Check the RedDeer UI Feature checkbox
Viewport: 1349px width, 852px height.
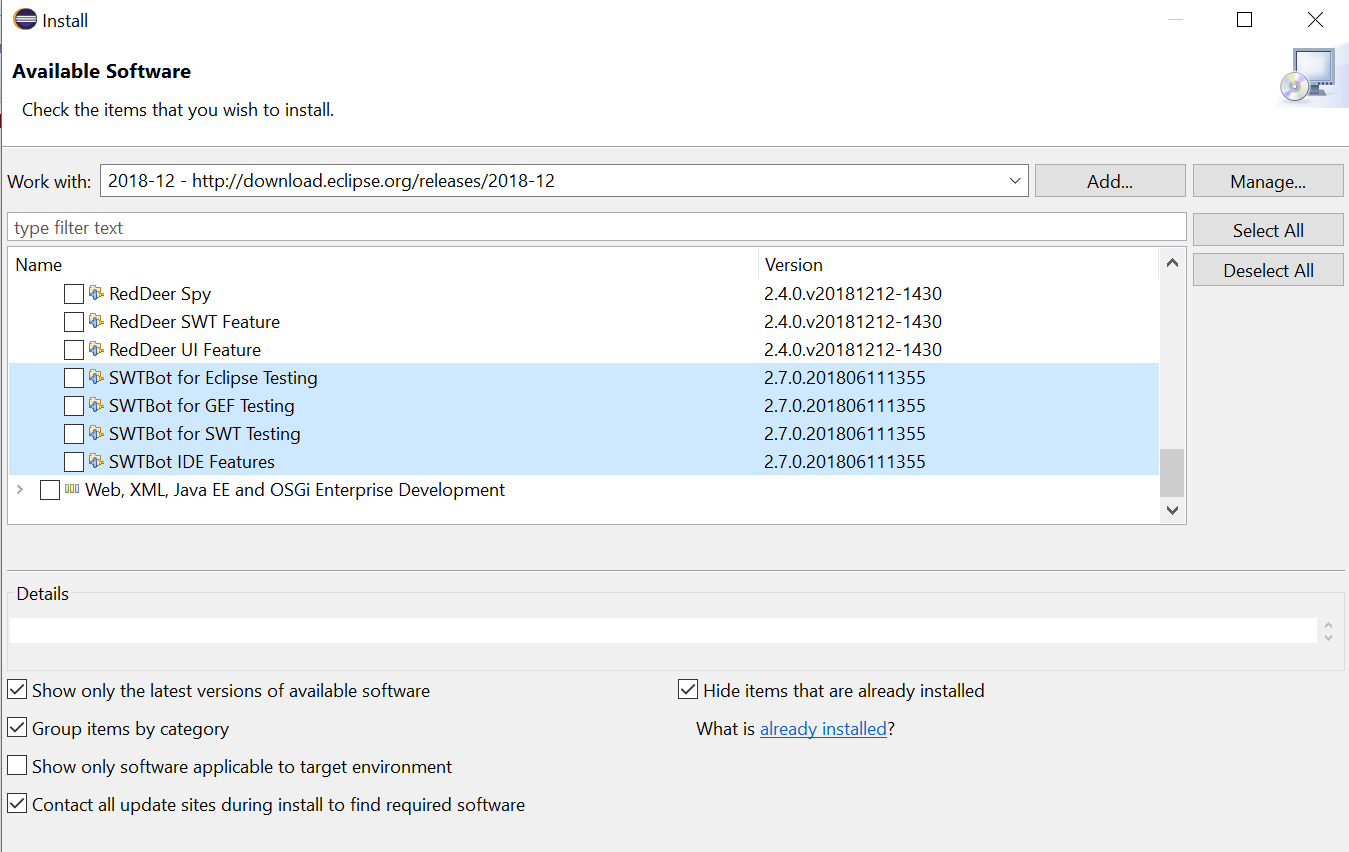click(74, 350)
